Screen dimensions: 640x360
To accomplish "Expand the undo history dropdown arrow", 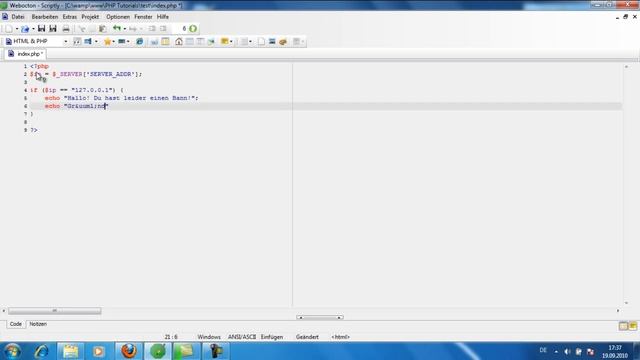I will 124,29.
